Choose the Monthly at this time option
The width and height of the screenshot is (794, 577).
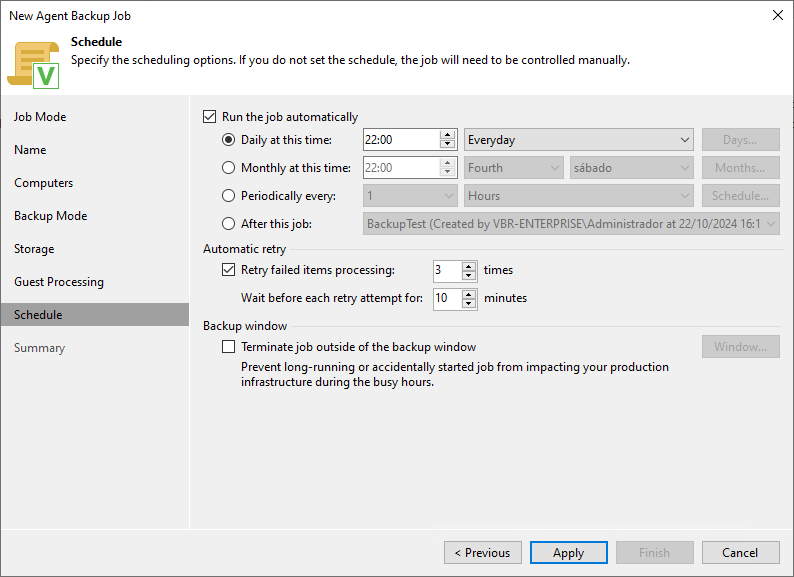(229, 168)
